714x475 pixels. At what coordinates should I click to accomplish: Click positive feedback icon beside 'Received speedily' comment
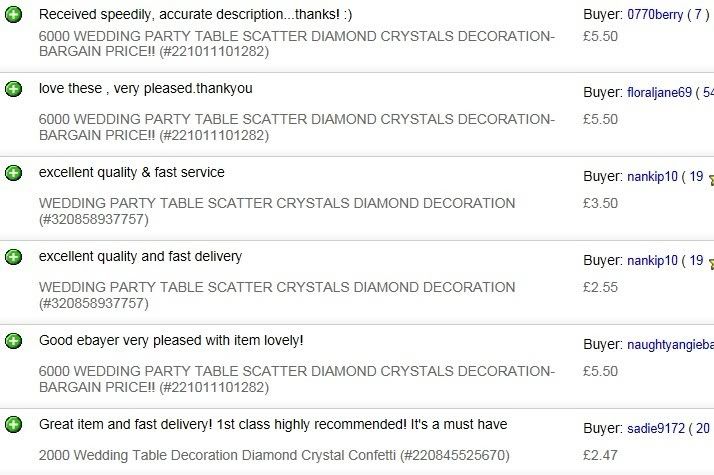13,15
